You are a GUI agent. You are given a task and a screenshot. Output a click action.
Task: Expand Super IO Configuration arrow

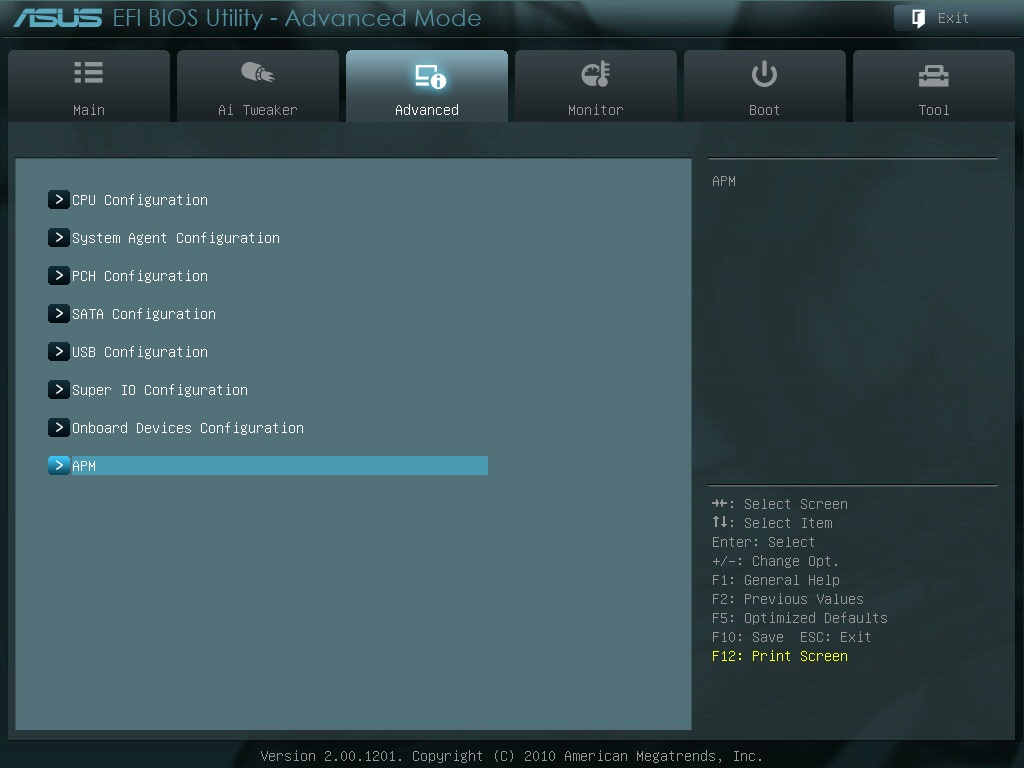click(x=59, y=389)
